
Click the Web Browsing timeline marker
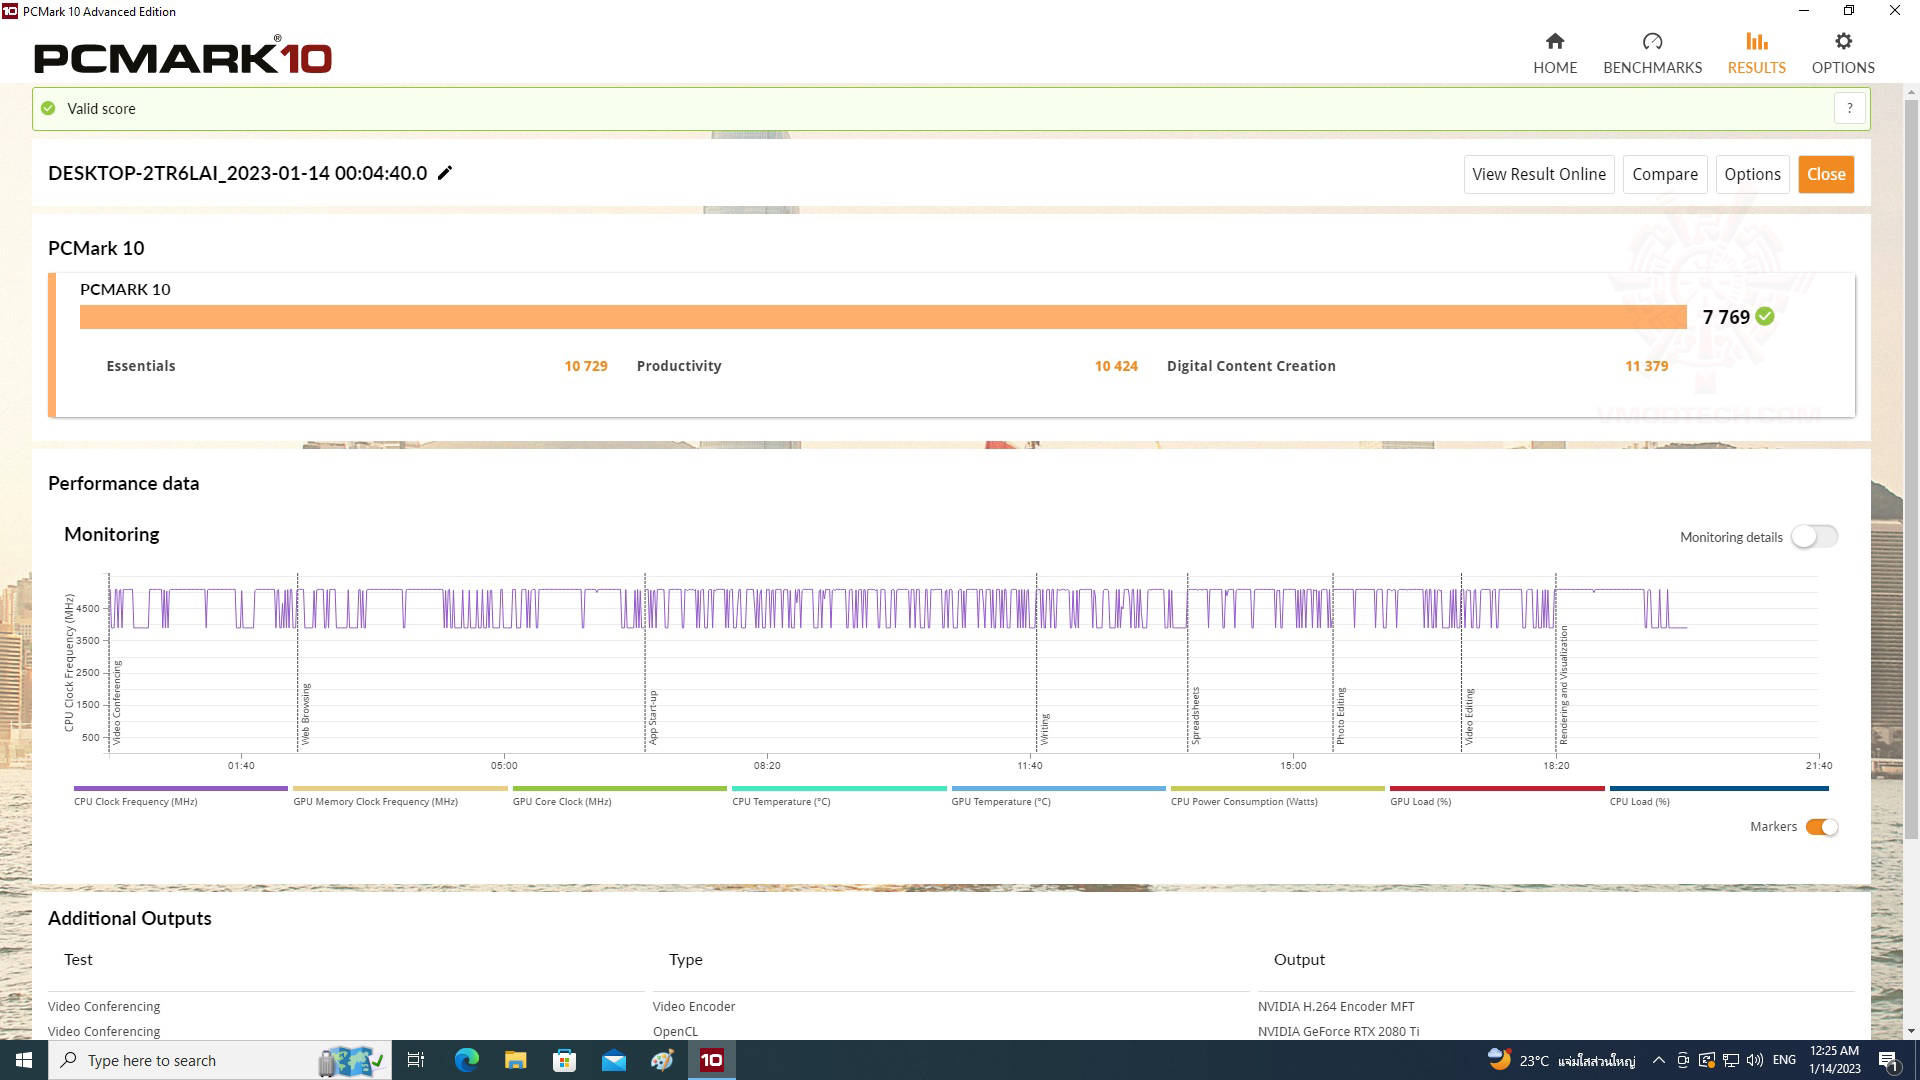[x=305, y=714]
